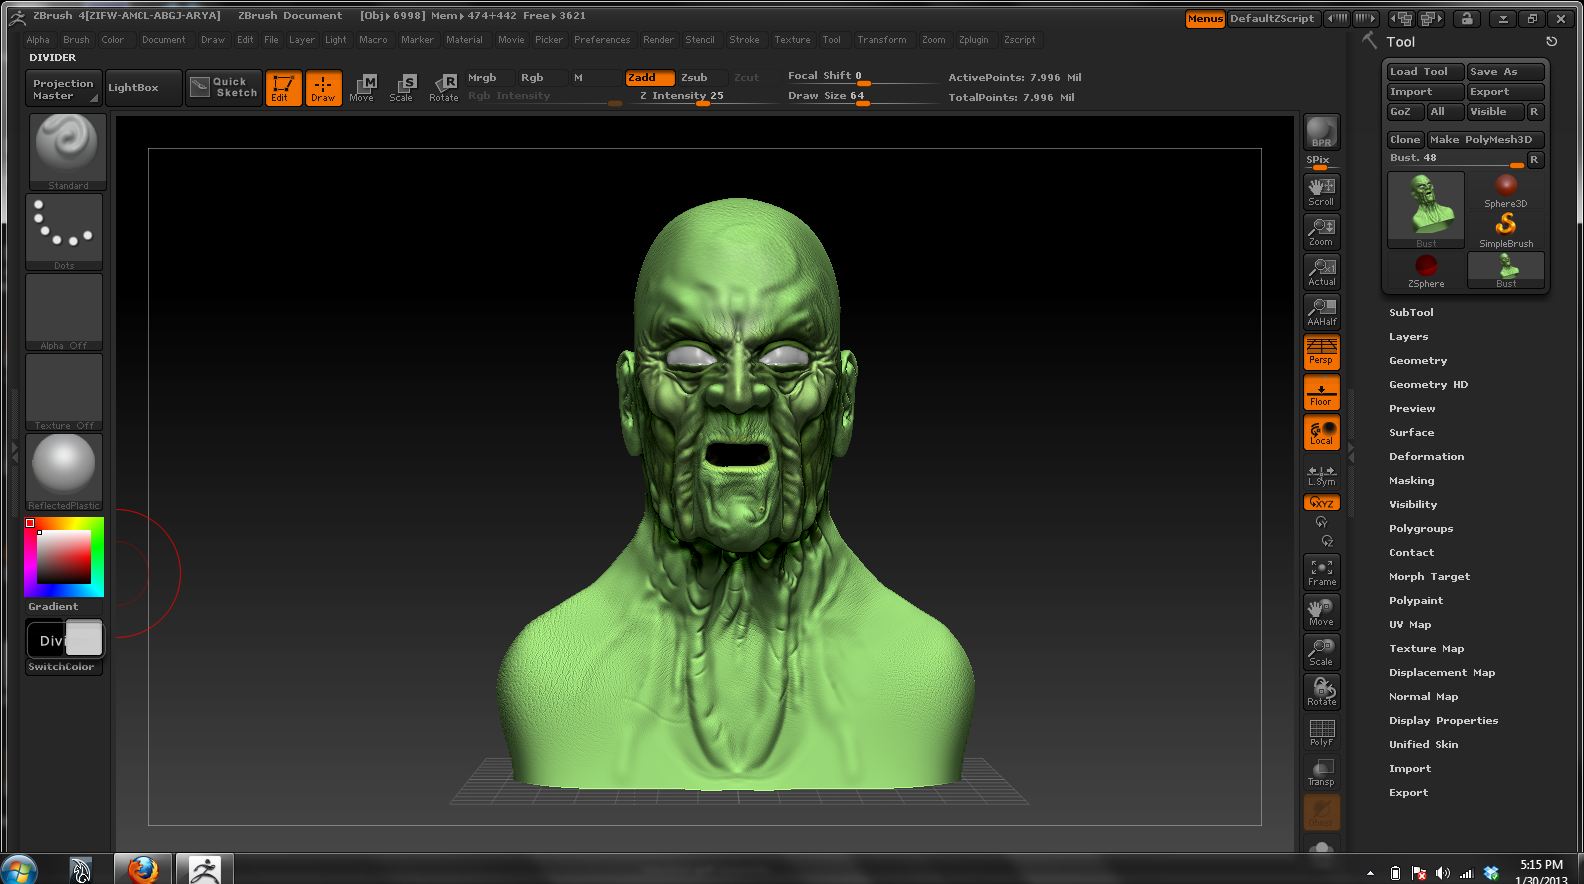Open the Zplugin menu

click(973, 40)
